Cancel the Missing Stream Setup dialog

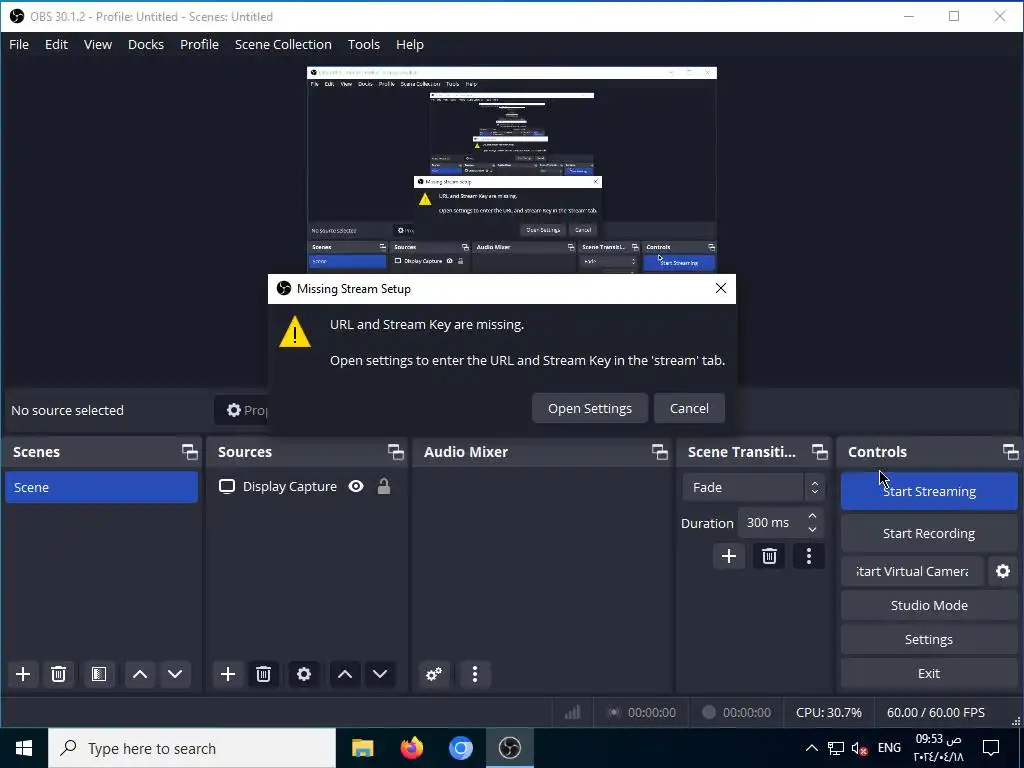click(689, 408)
